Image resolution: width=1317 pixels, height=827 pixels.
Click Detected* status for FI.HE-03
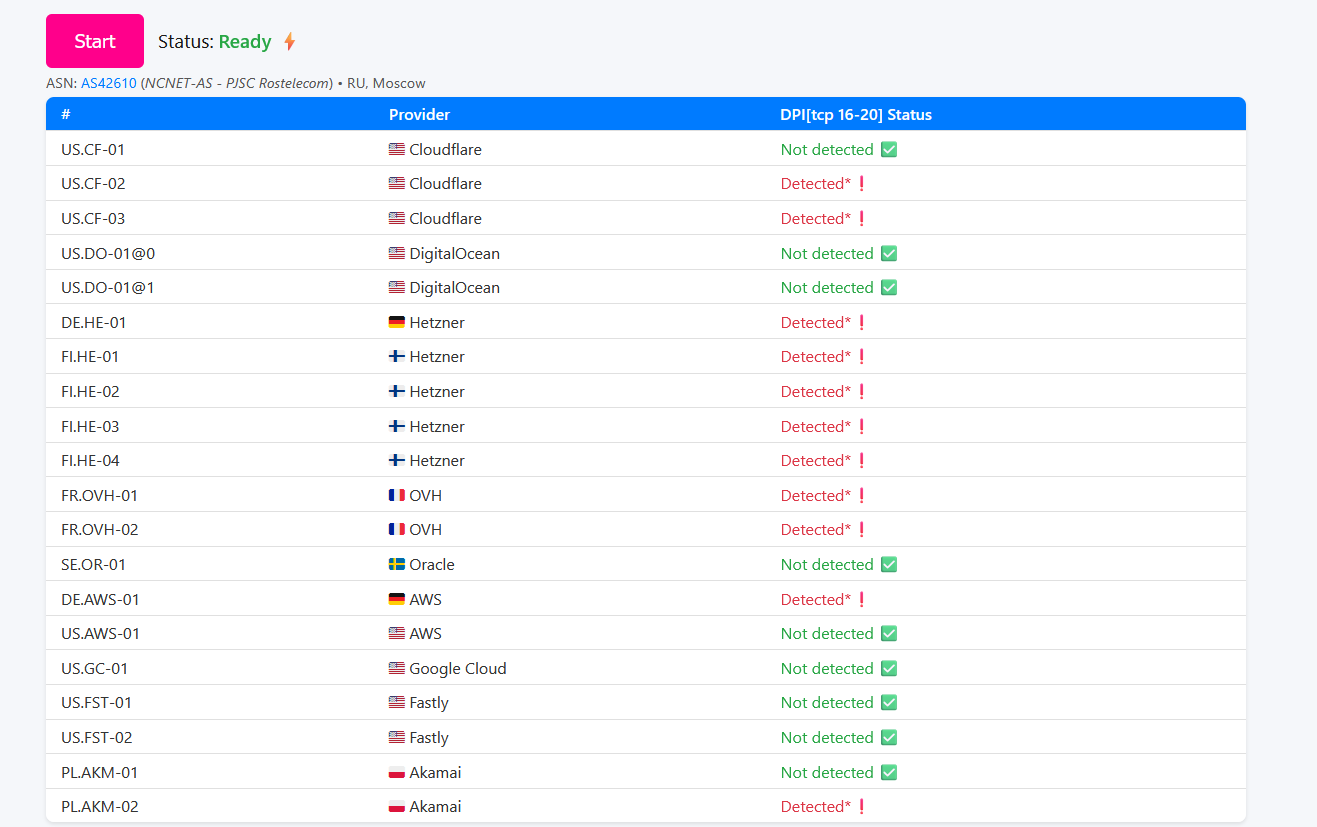[x=816, y=427]
